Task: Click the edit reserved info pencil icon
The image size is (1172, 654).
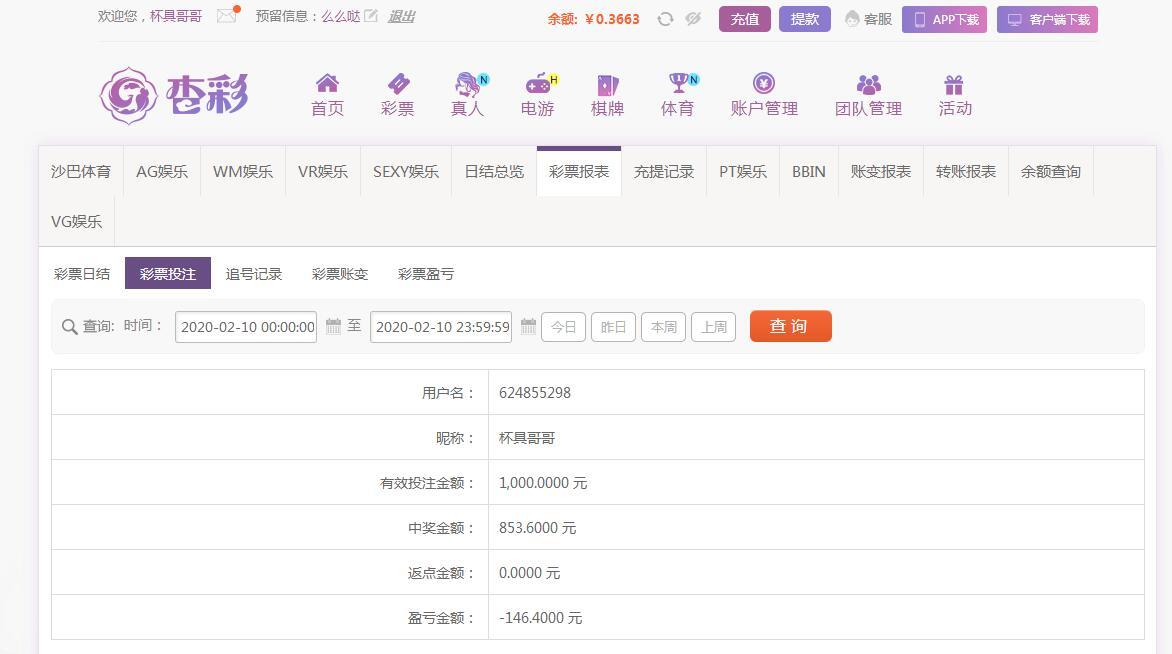Action: [371, 16]
